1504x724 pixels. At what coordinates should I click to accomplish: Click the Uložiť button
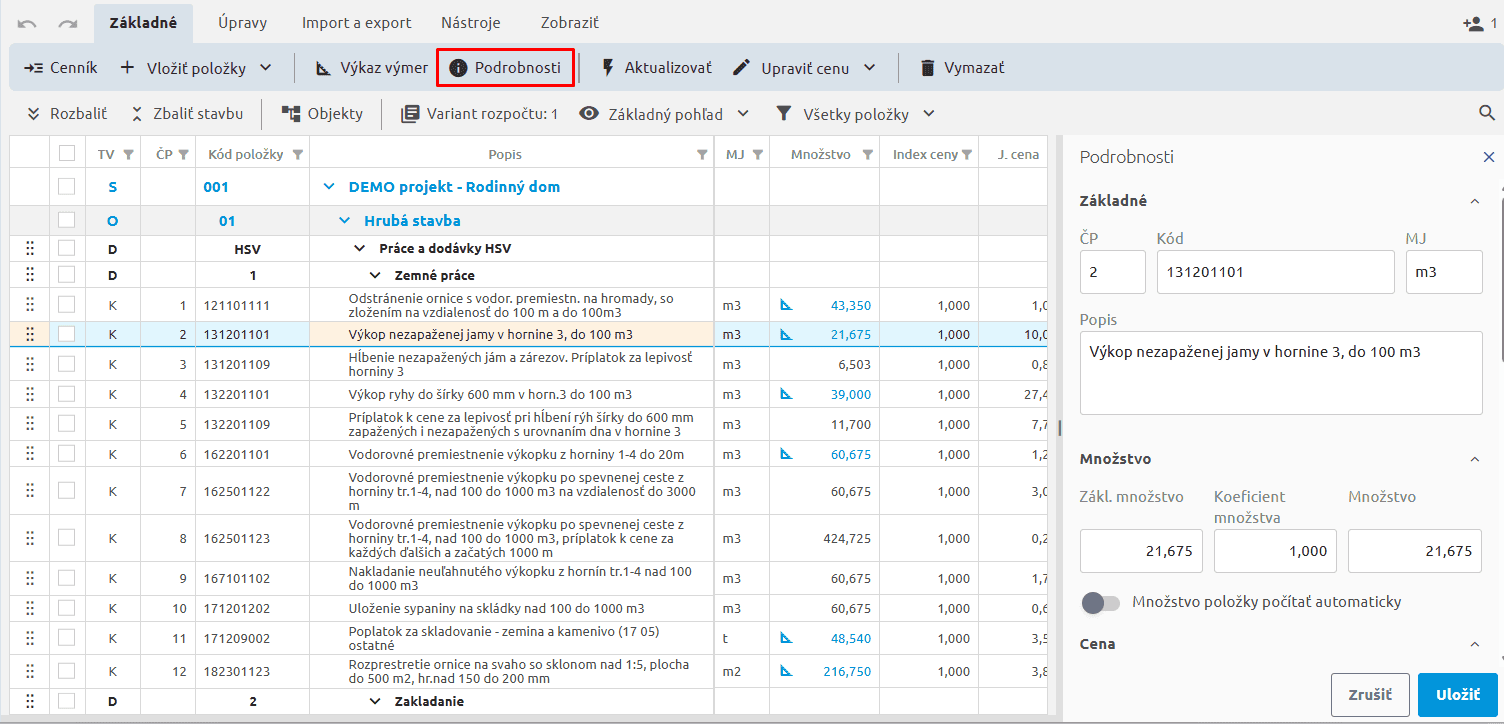pyautogui.click(x=1457, y=695)
